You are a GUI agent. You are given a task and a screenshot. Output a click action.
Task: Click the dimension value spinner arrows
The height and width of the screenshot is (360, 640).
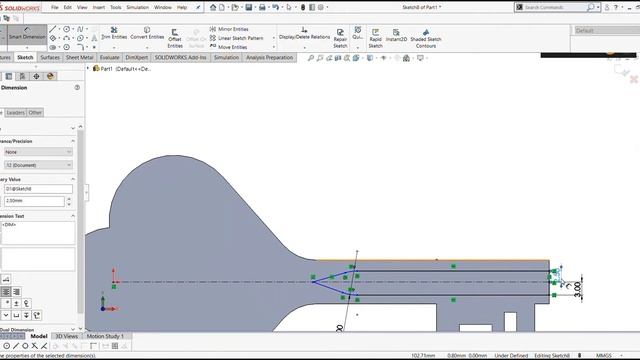pos(69,201)
